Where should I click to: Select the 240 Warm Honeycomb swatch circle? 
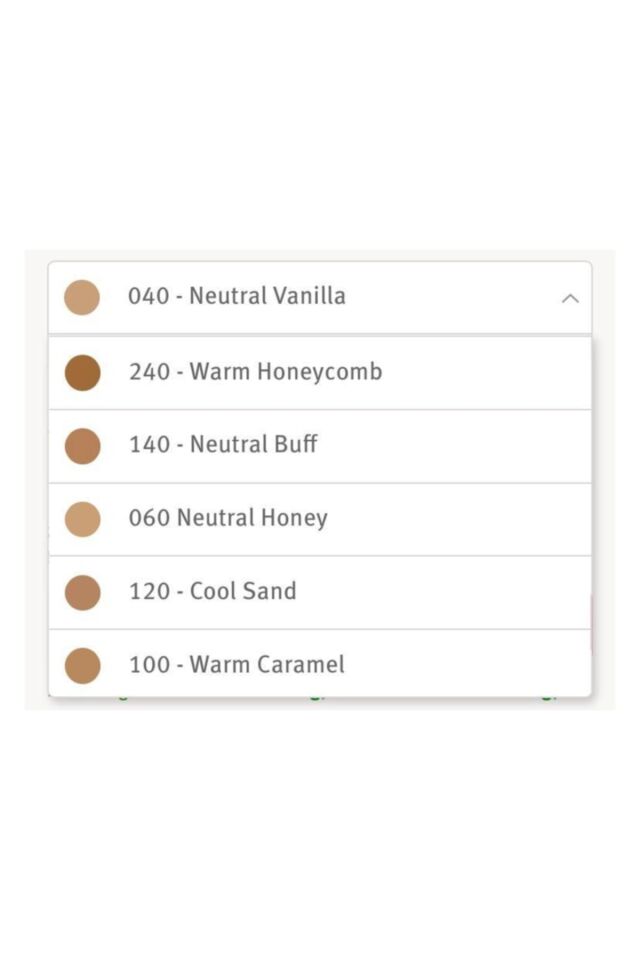click(x=82, y=373)
